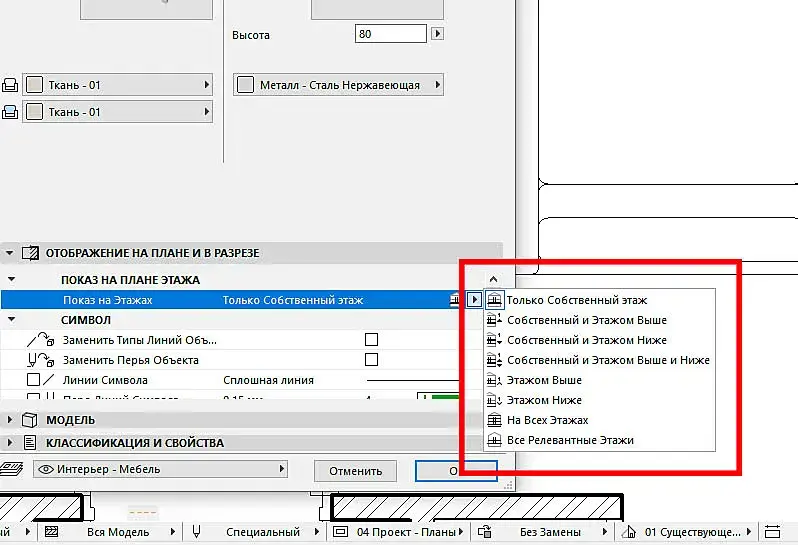The image size is (798, 545).
Task: Click the 'Заменить Перья Объекта' pen-override icon
Action: [x=41, y=360]
